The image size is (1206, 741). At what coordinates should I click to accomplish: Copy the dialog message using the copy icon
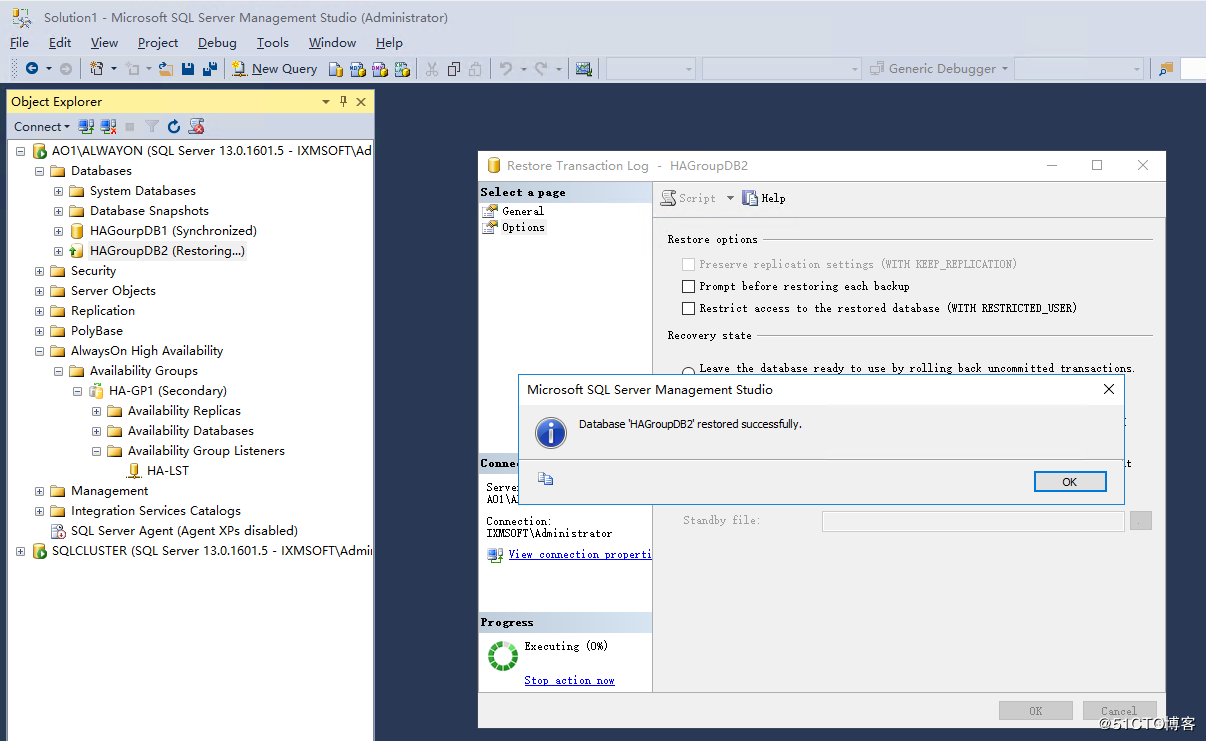[545, 479]
